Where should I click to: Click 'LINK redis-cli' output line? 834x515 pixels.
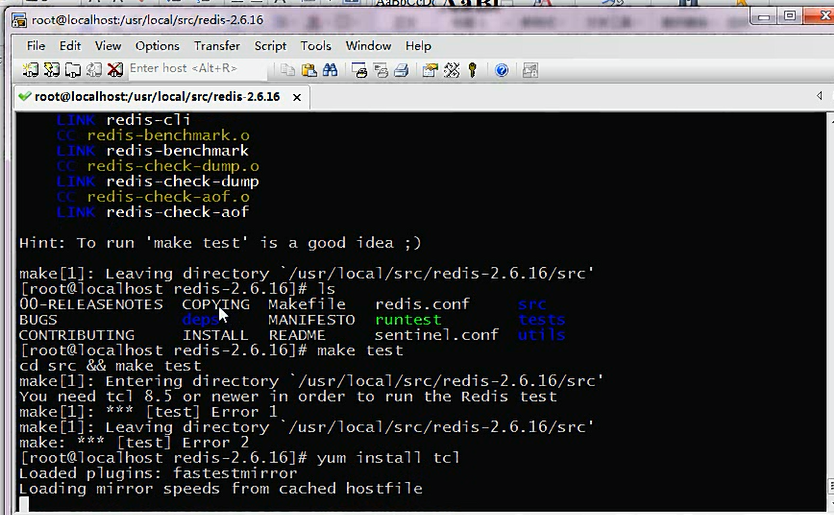123,120
